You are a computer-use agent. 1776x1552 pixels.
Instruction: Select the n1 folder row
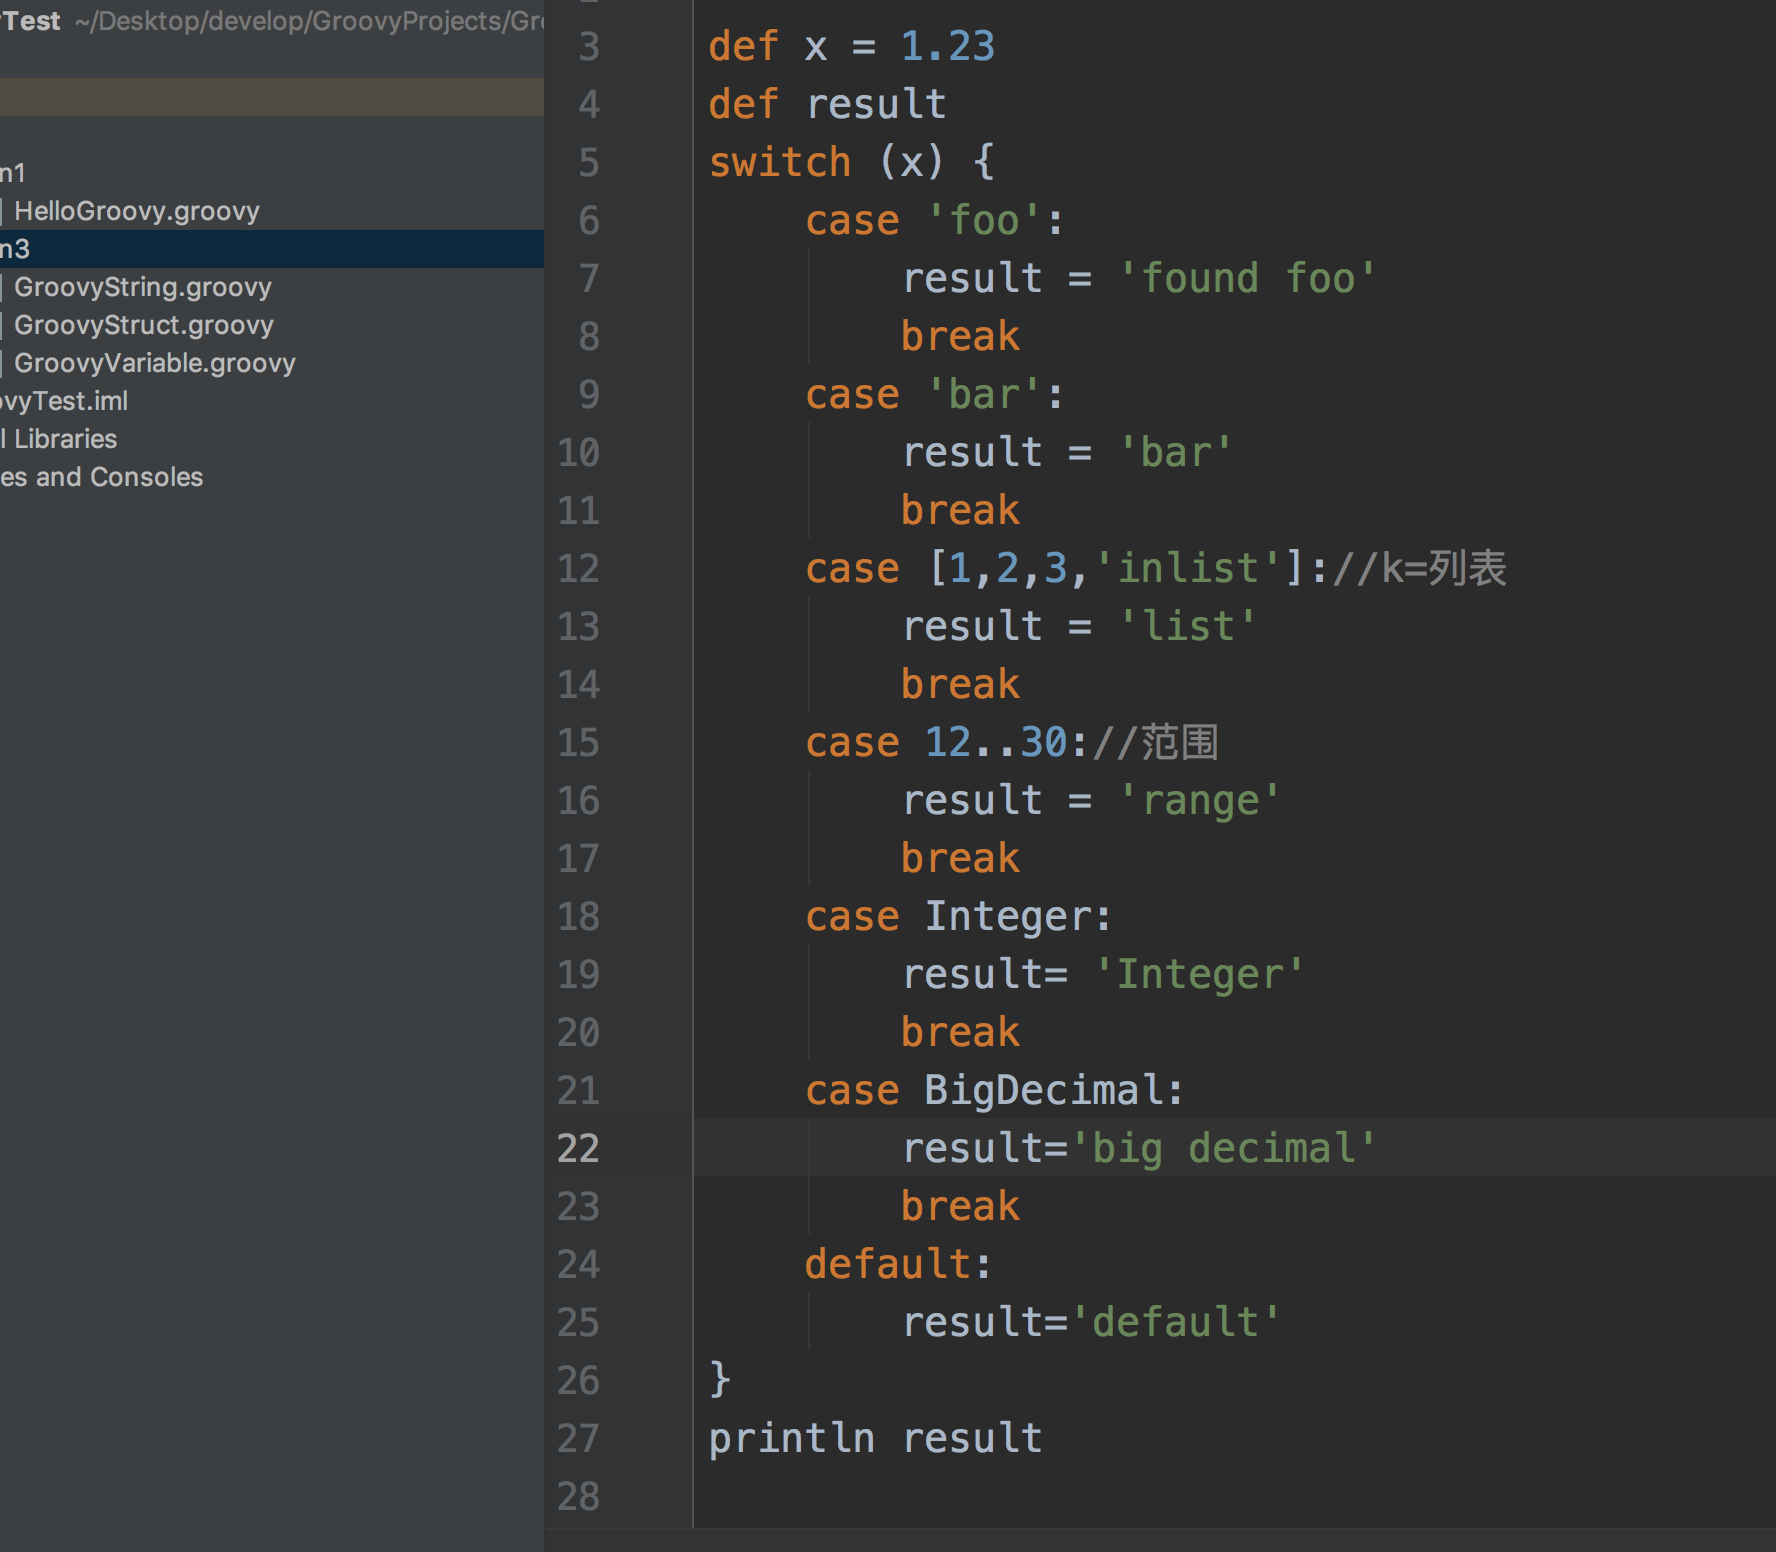(13, 173)
